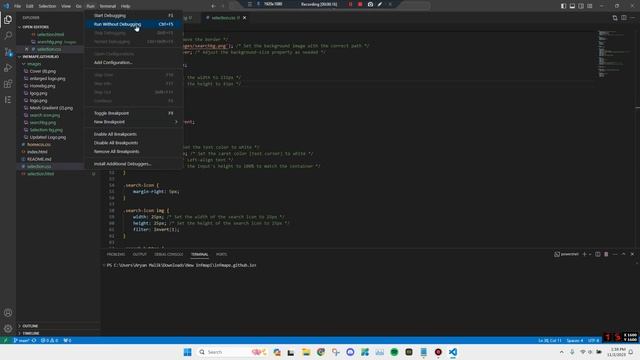Expand the Timeline section
640x360 pixels.
click(31, 333)
